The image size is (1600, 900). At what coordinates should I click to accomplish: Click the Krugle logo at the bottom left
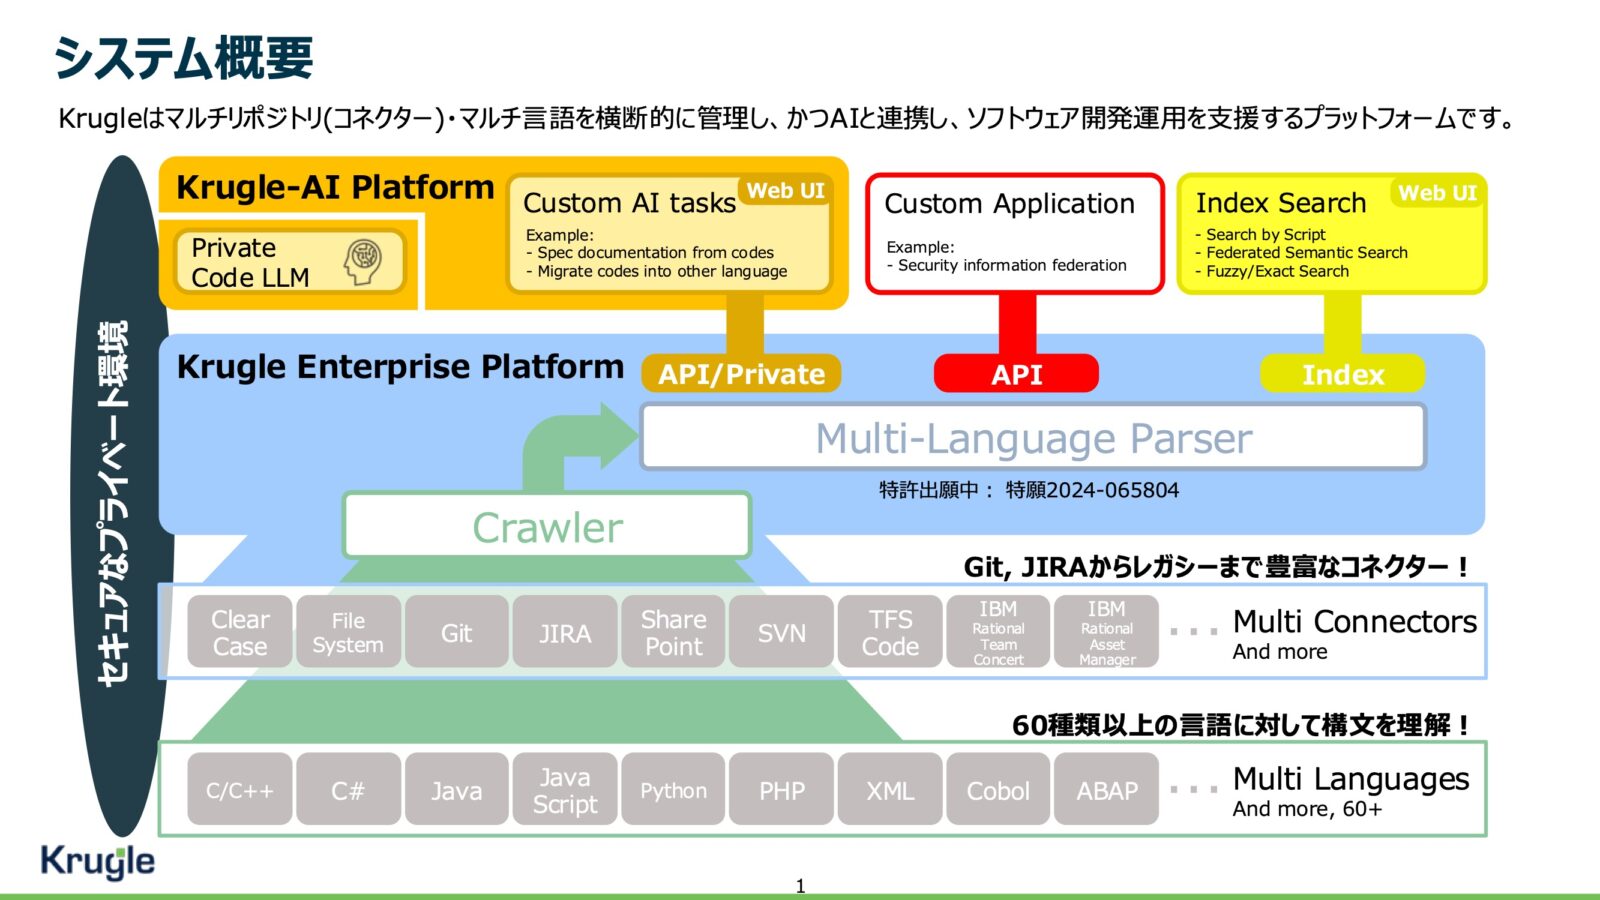point(97,861)
